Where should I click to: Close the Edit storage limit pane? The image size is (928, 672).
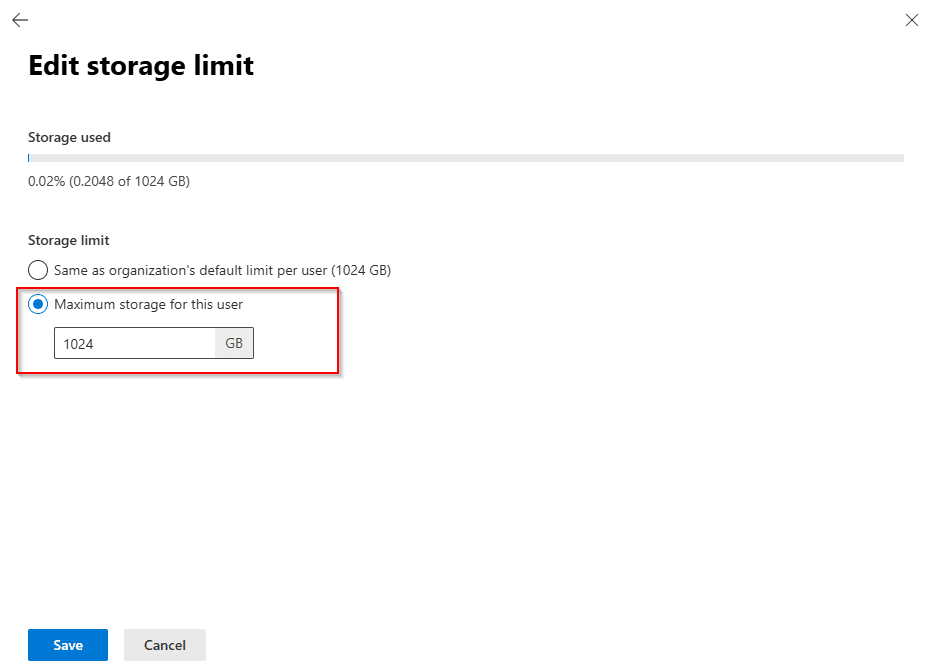click(x=911, y=20)
